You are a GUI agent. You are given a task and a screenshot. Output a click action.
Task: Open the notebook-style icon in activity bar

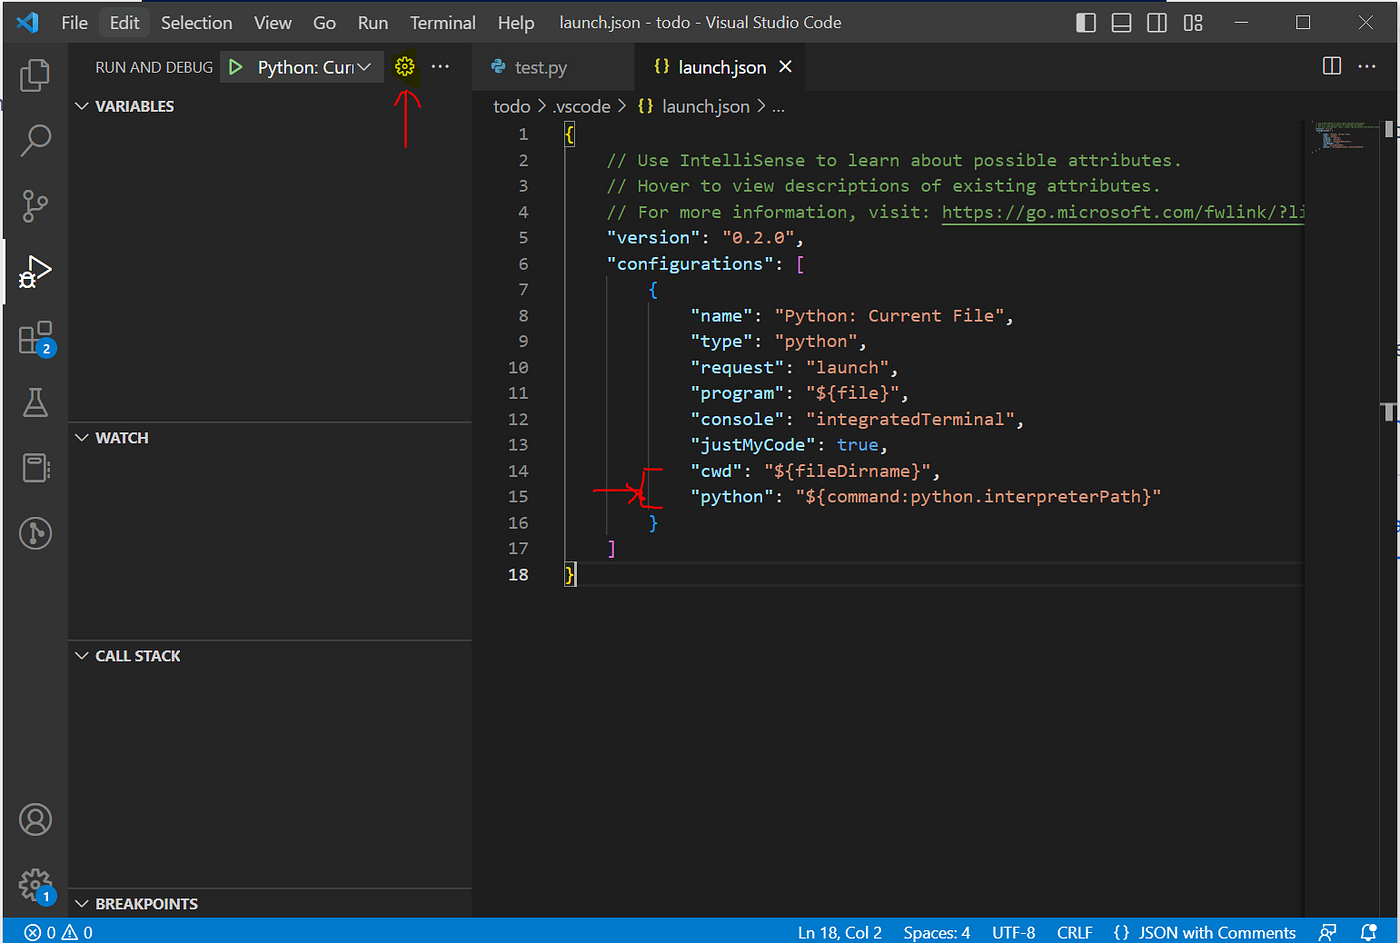(36, 467)
